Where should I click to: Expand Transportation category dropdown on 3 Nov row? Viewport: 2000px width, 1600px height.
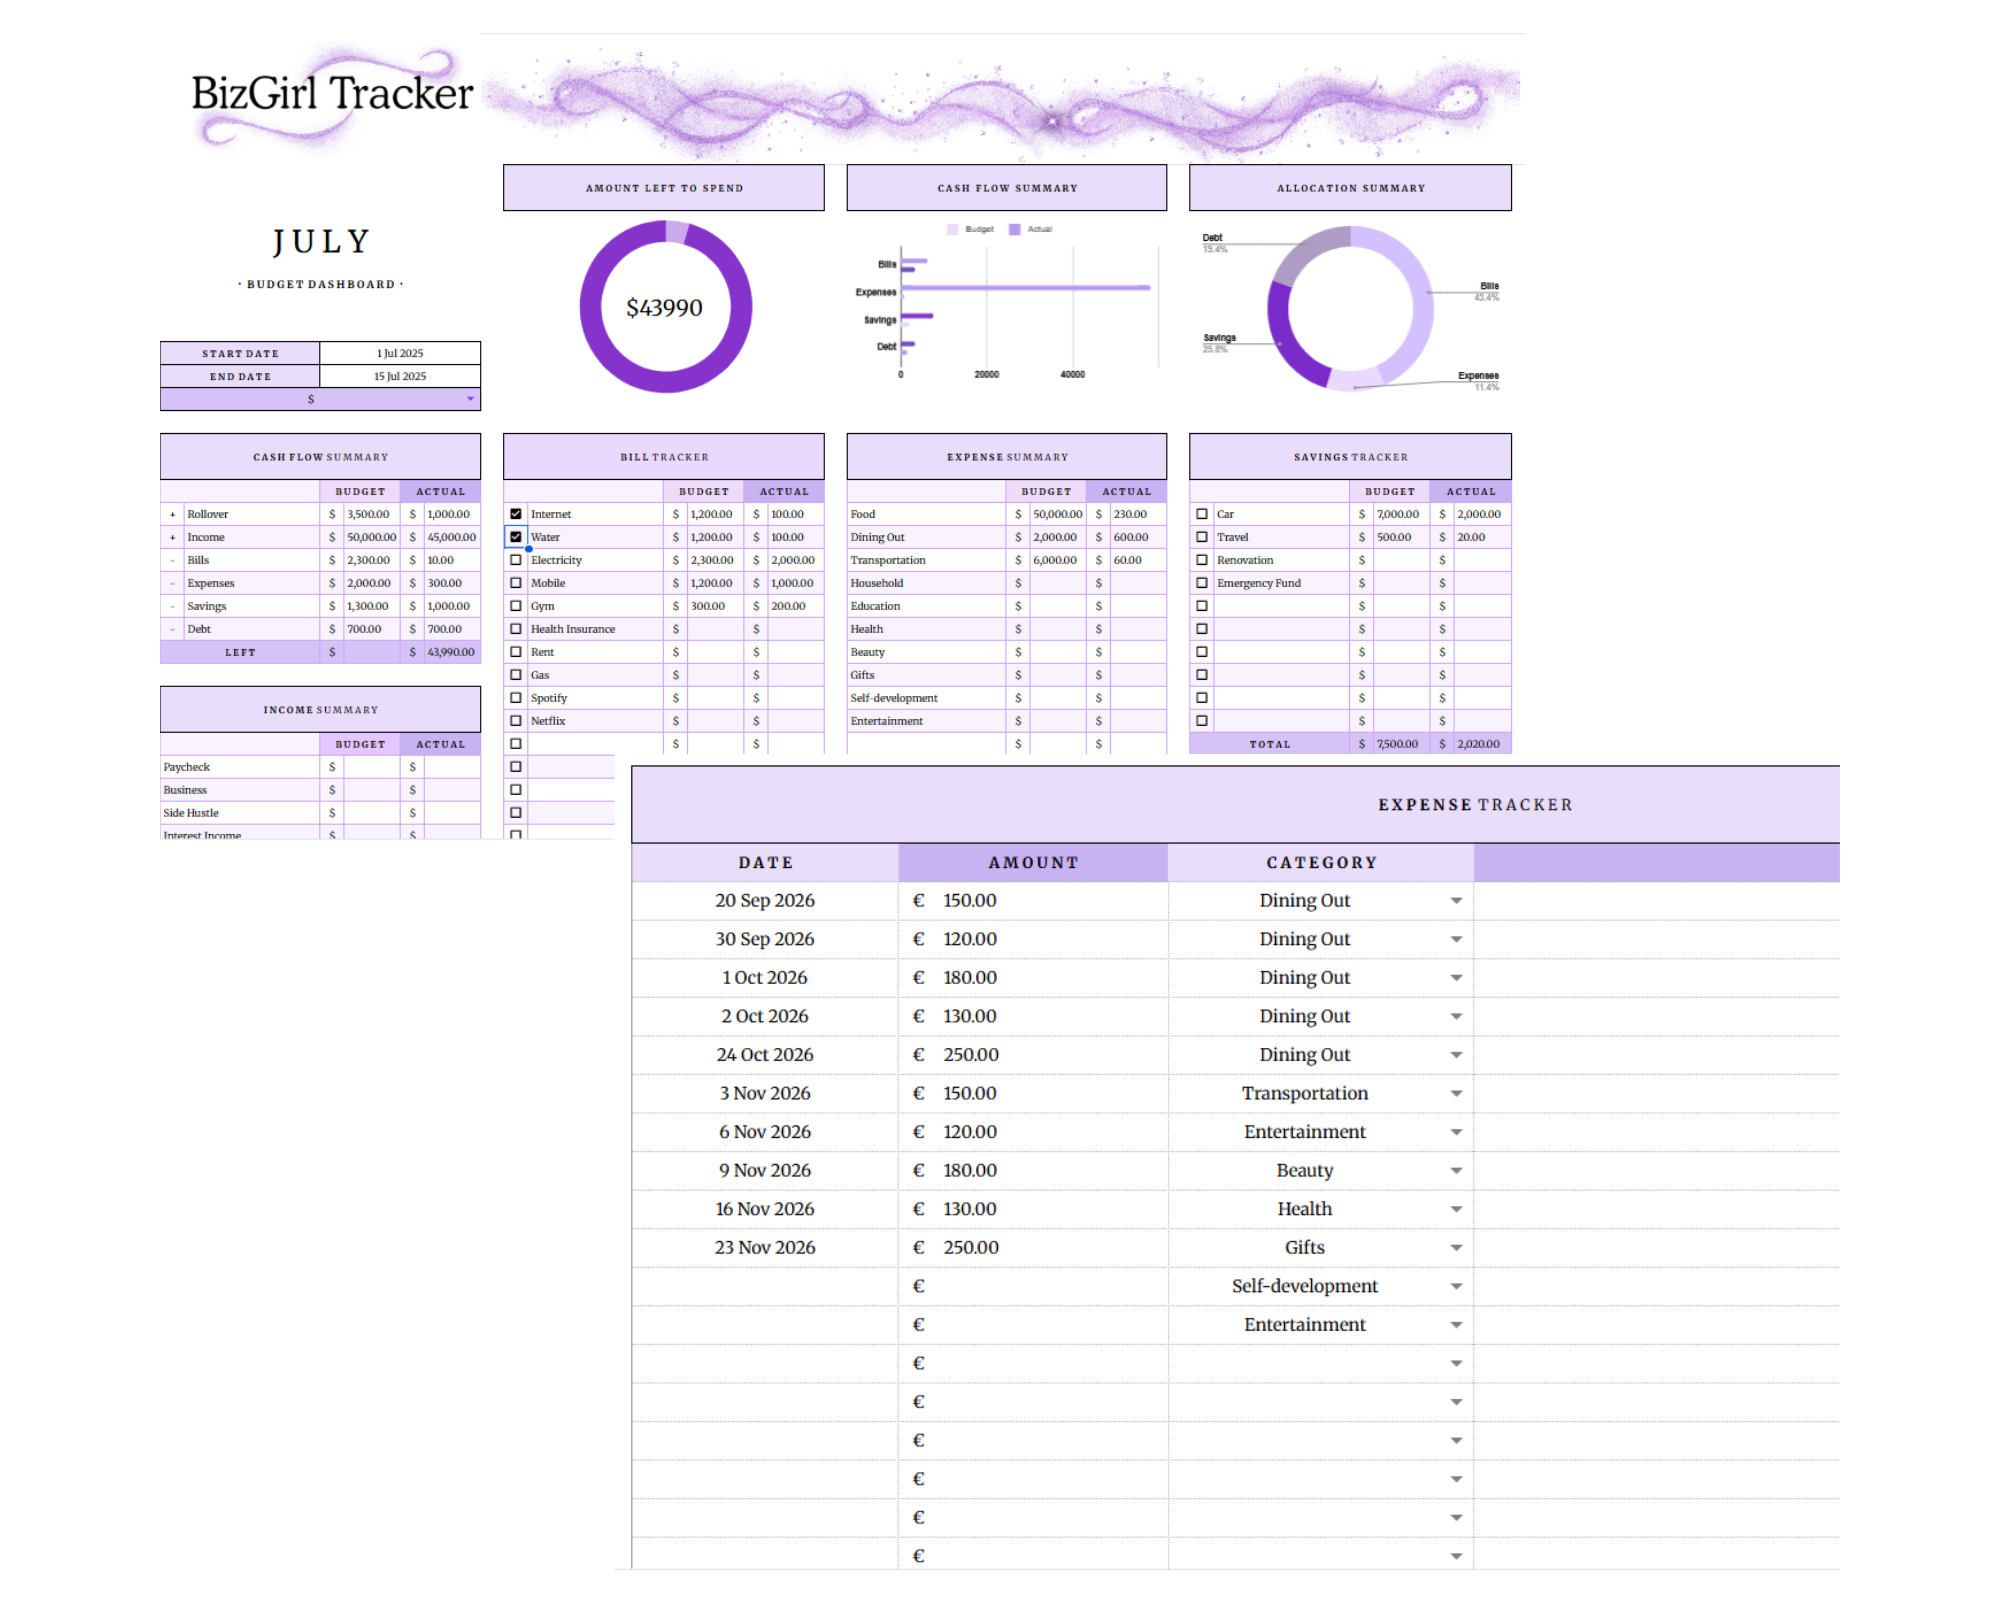pyautogui.click(x=1456, y=1094)
